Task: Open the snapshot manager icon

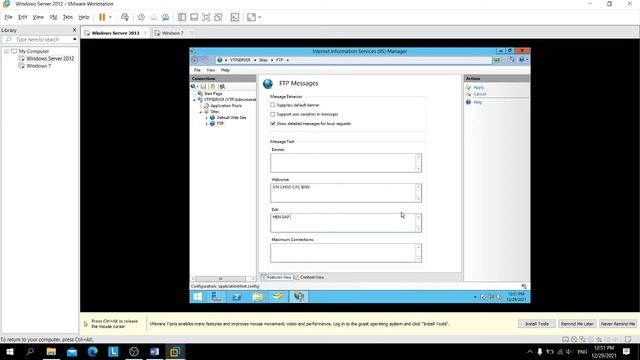Action: click(x=166, y=17)
